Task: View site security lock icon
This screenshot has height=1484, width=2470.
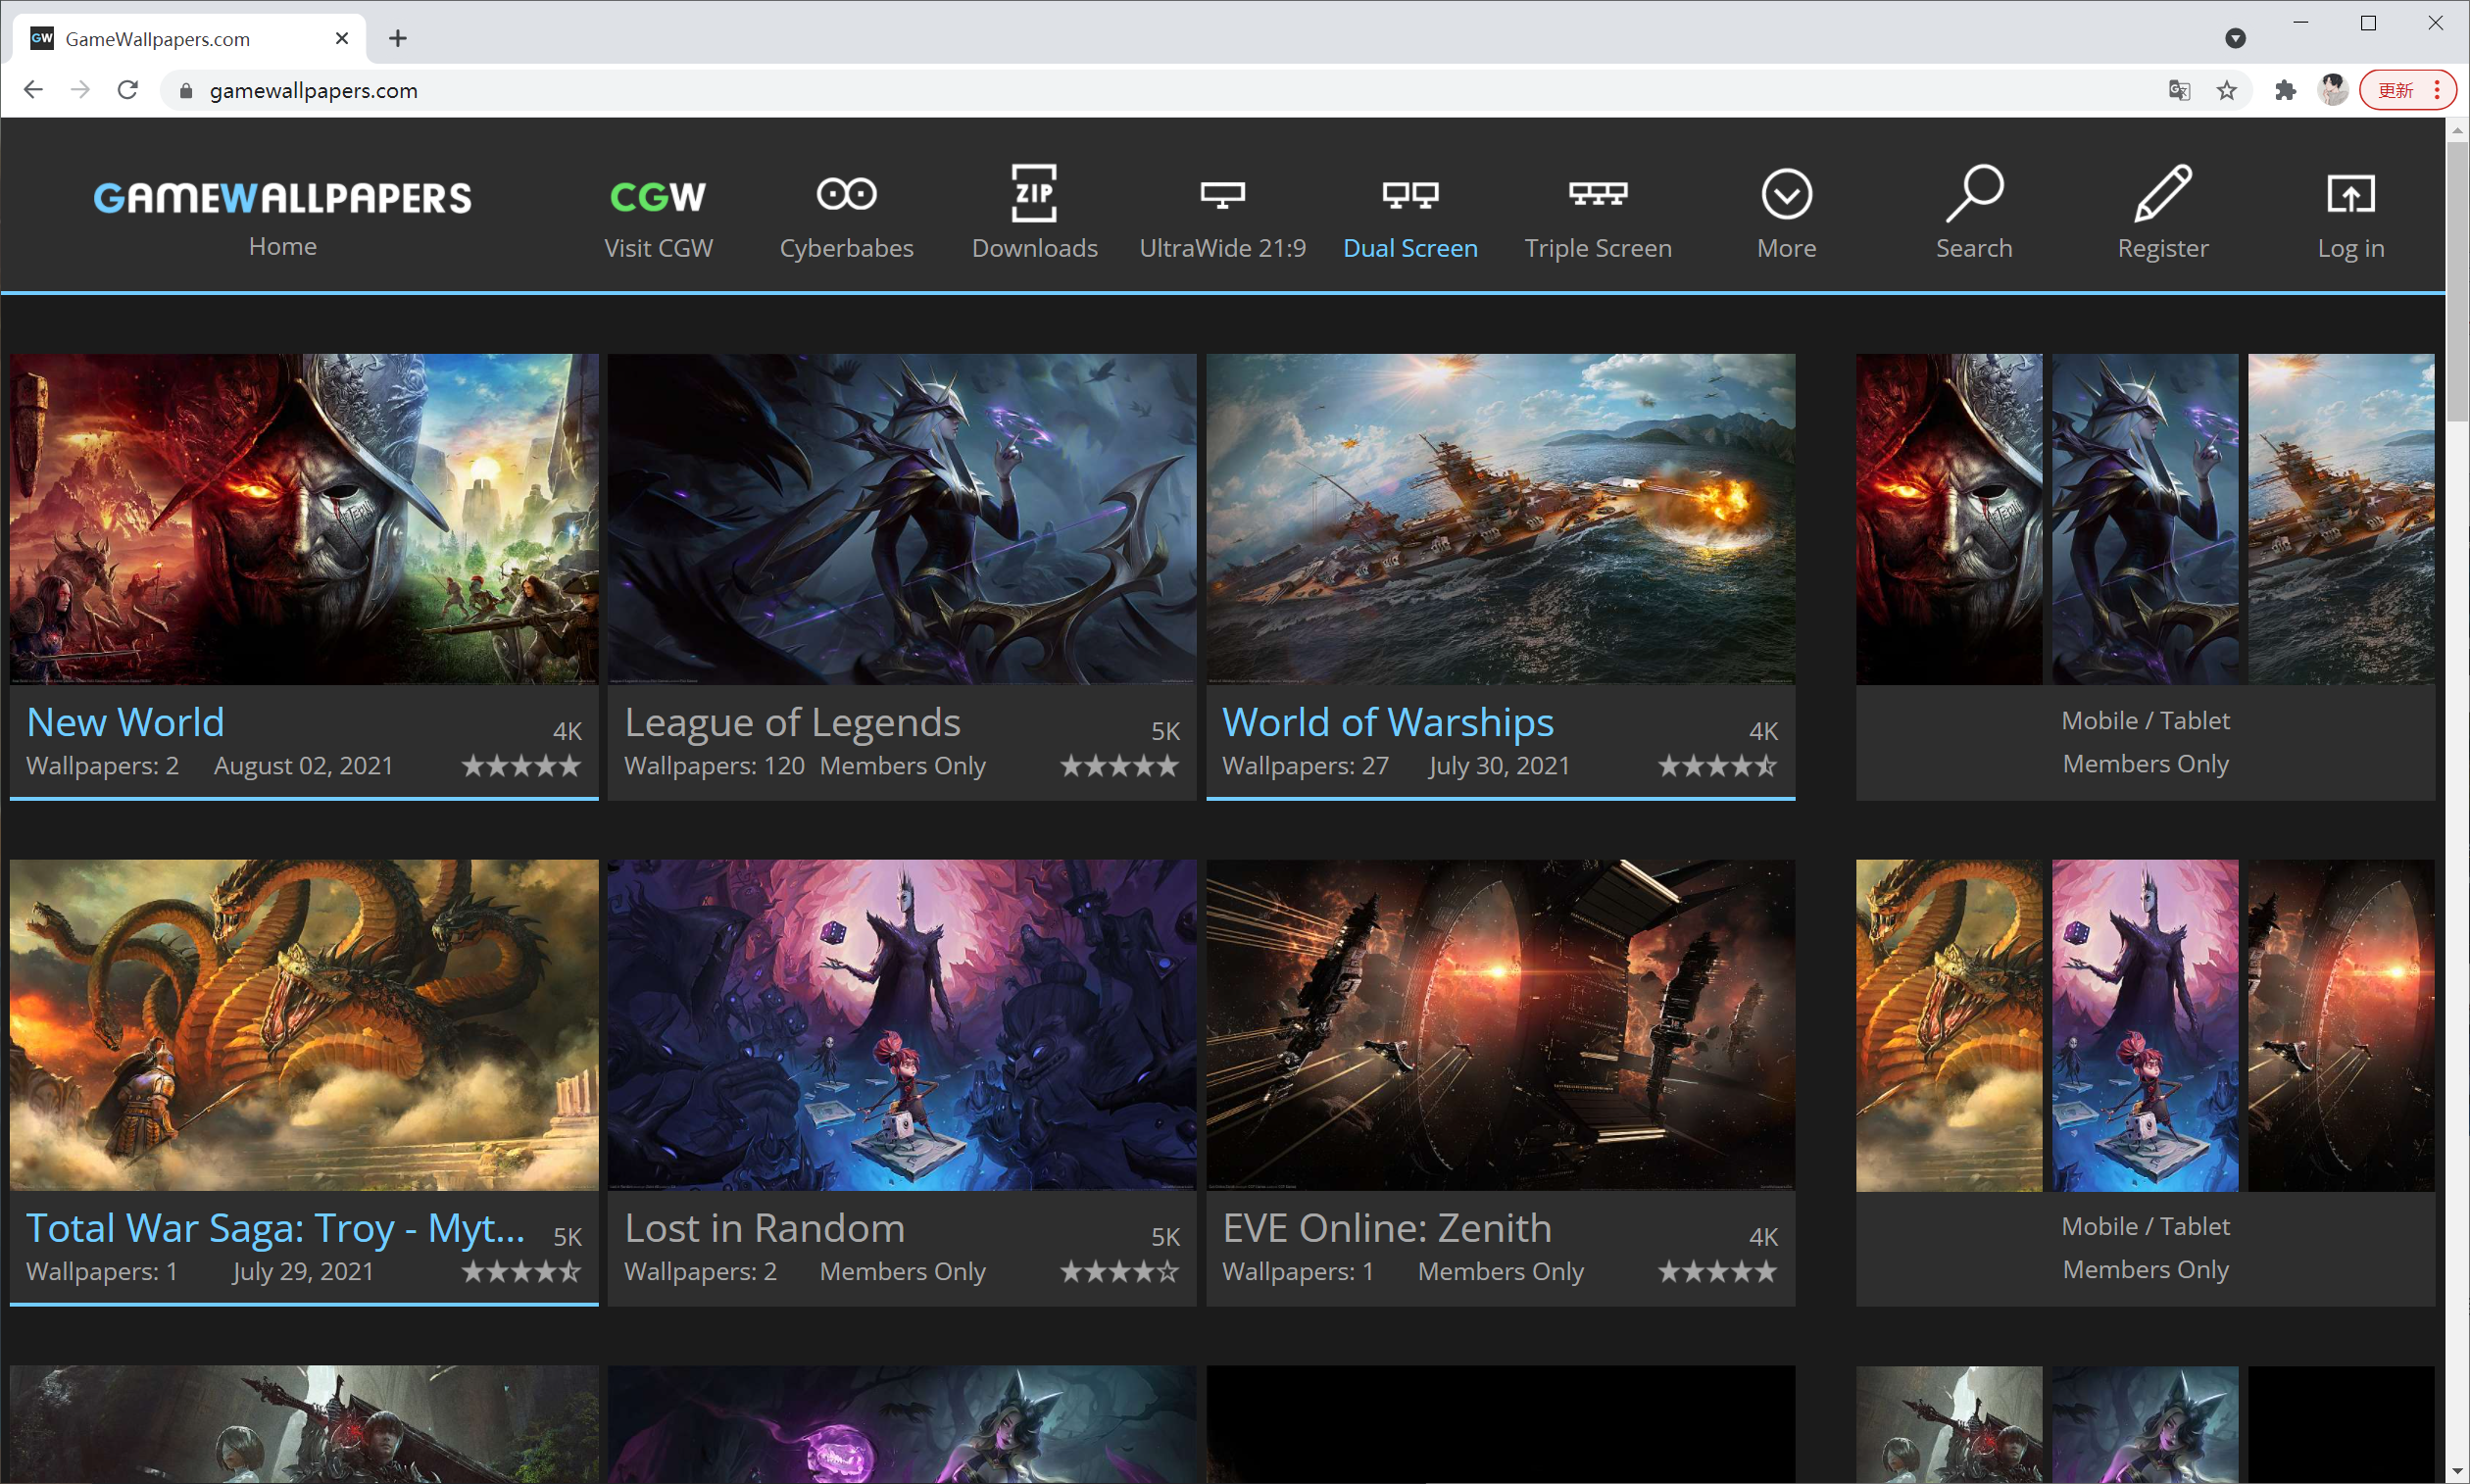Action: [186, 91]
